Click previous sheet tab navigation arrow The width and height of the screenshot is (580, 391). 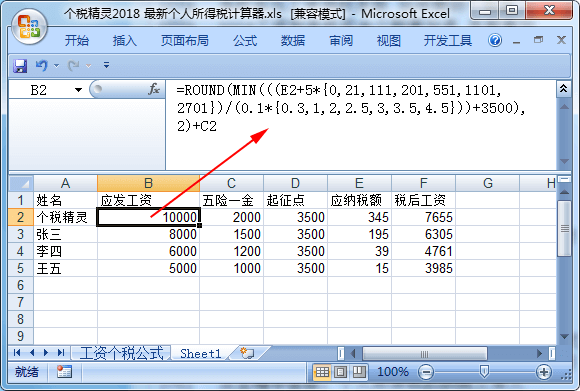coord(32,353)
